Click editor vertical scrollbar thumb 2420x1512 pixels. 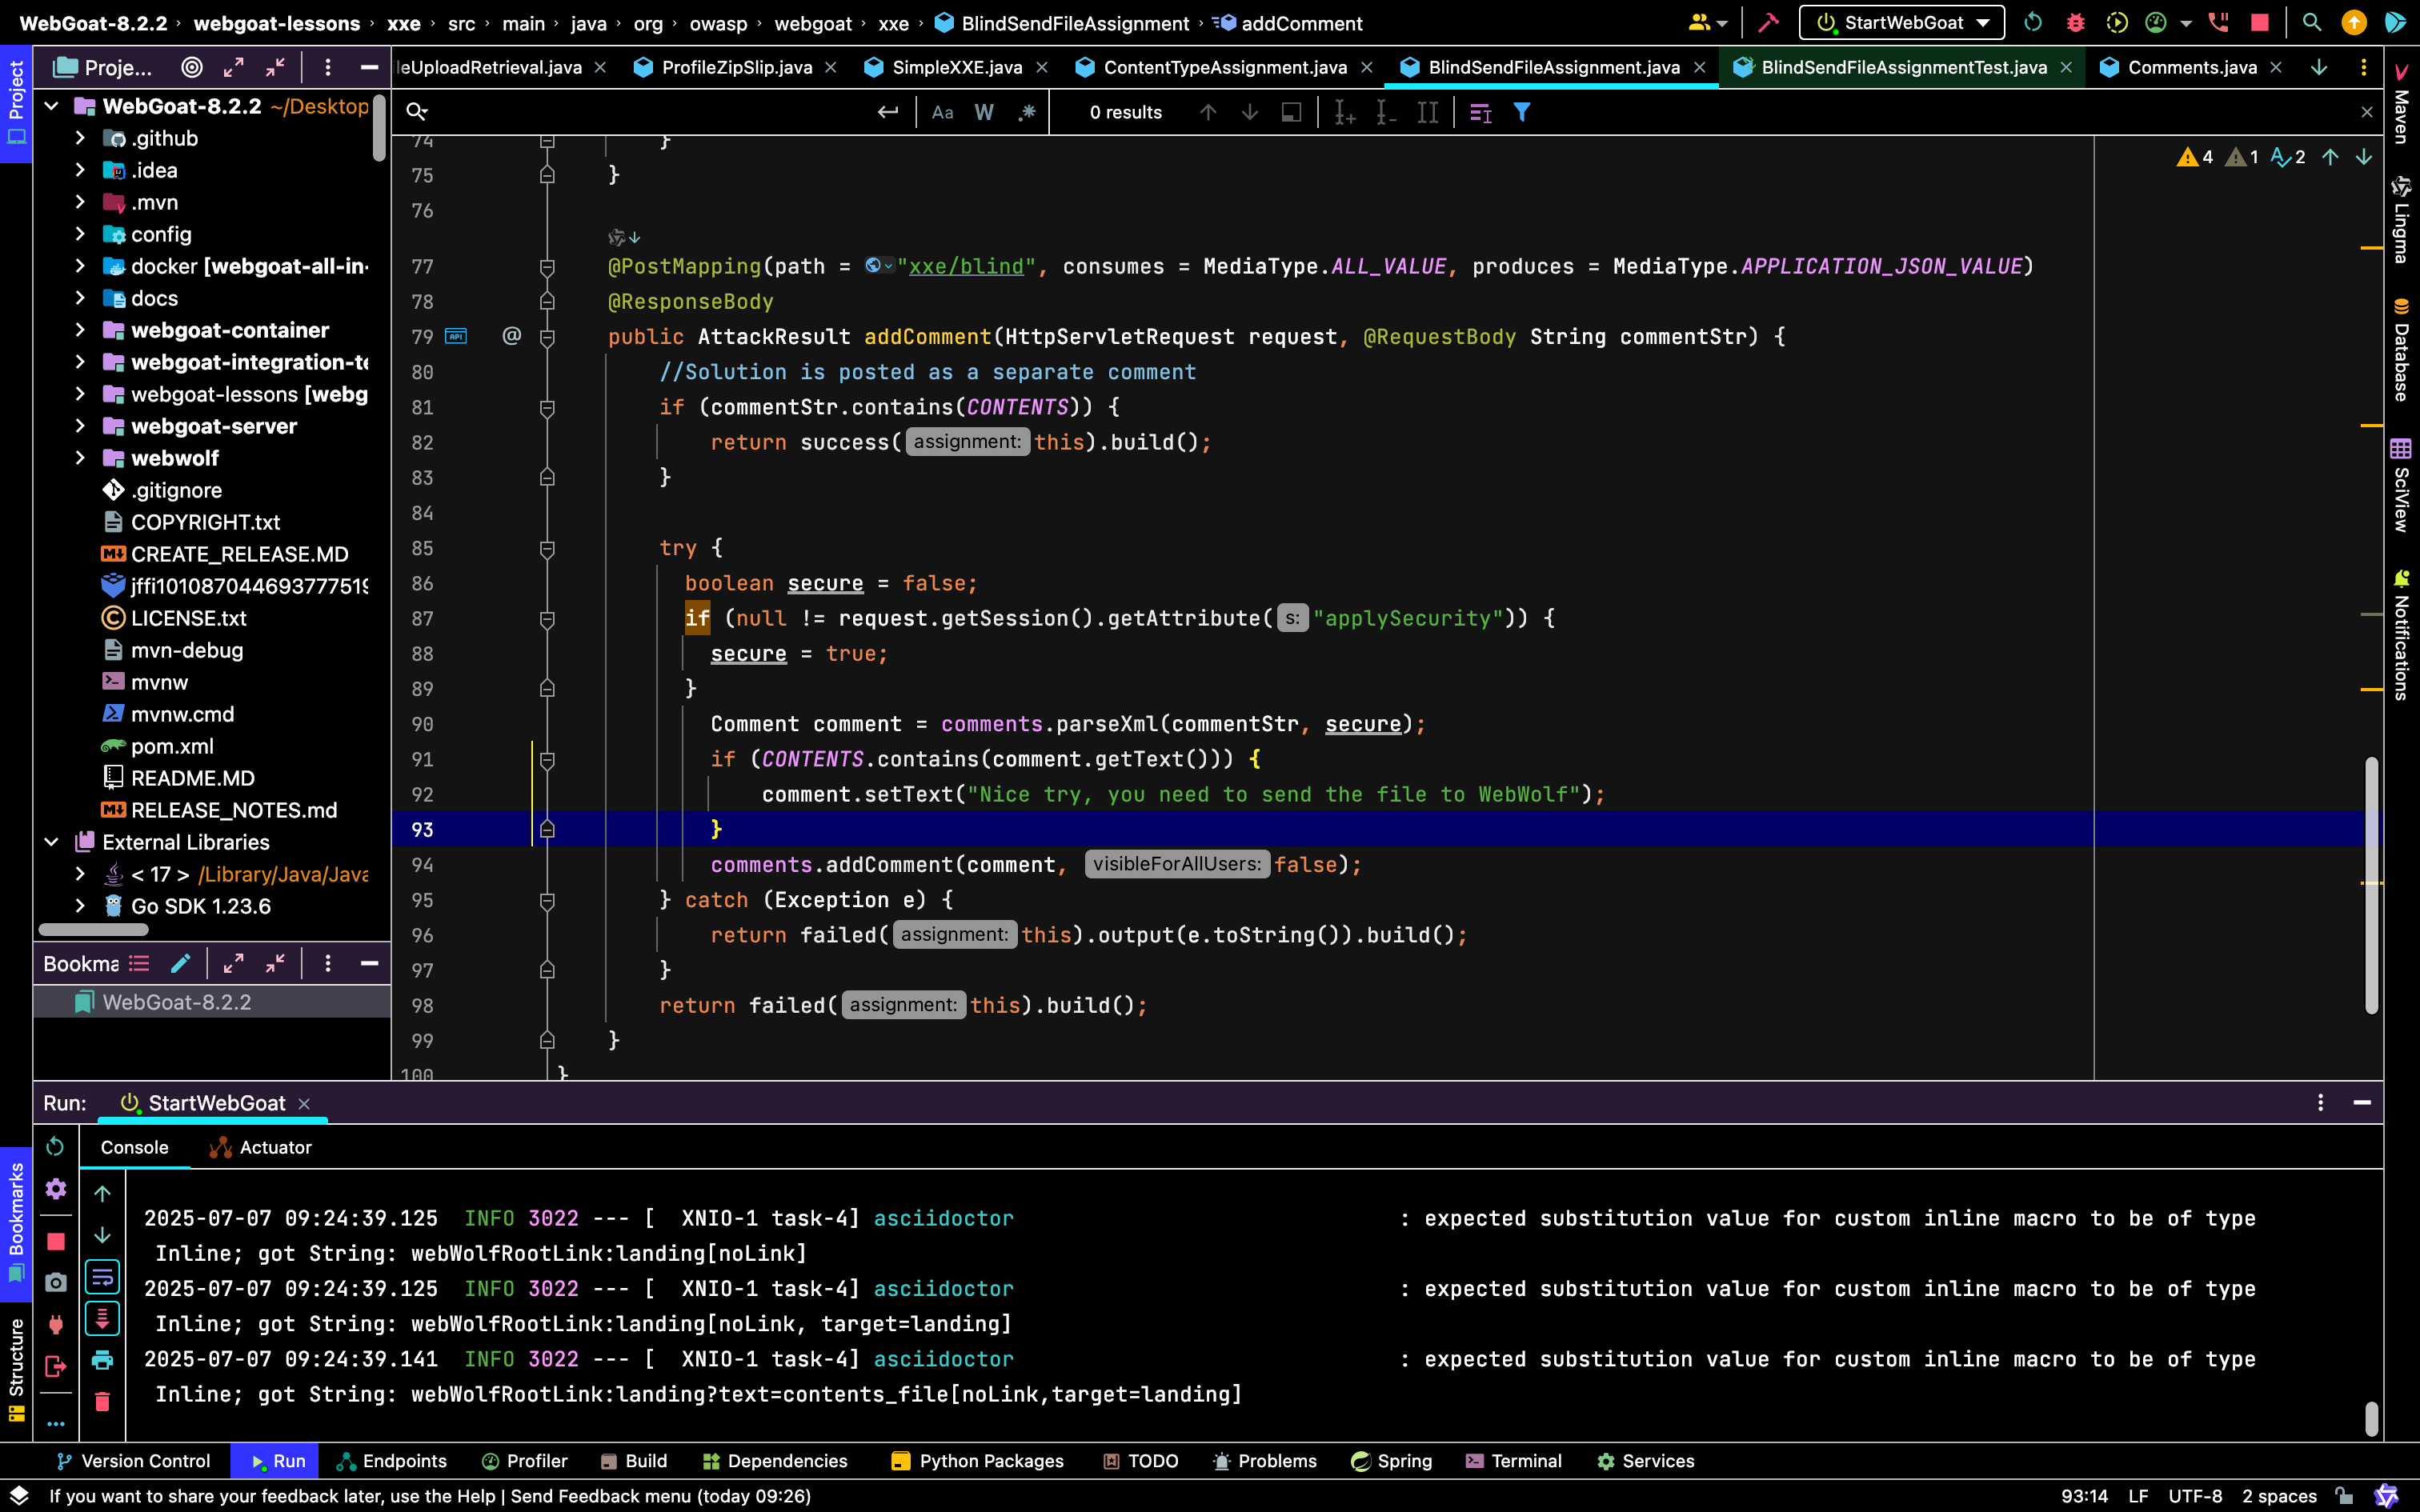point(2371,885)
